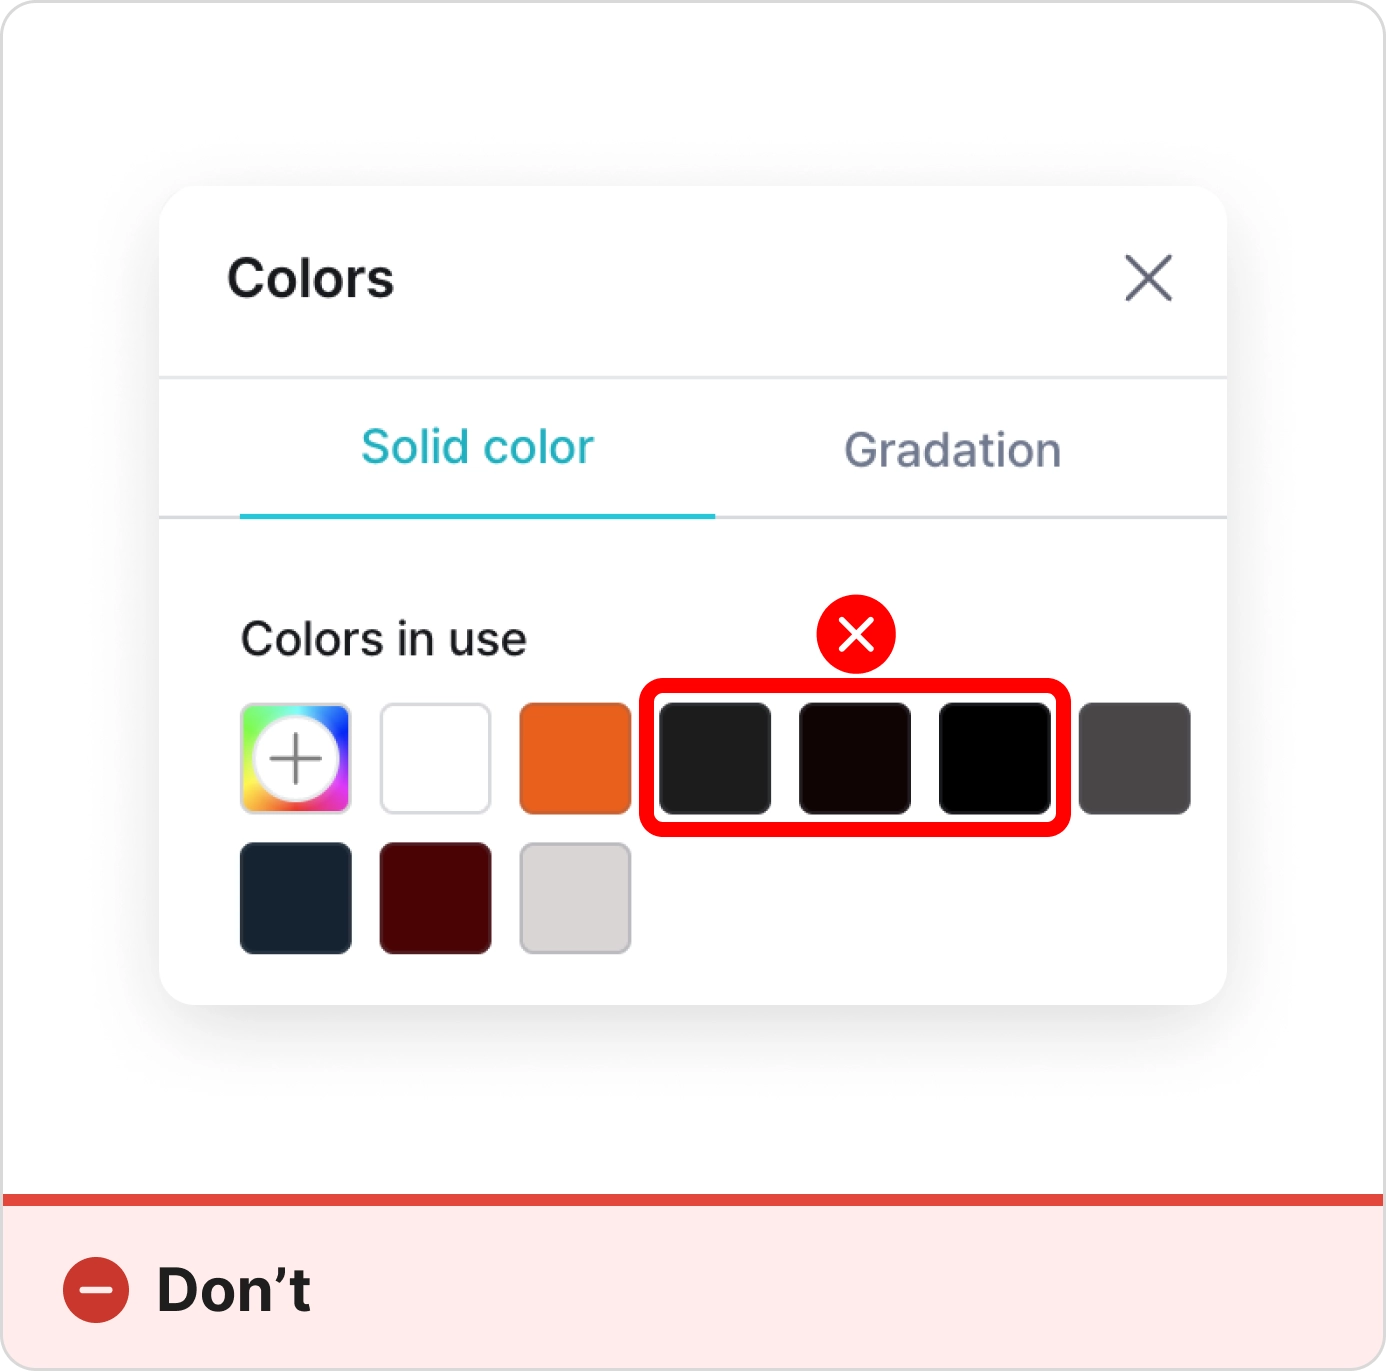The height and width of the screenshot is (1371, 1386).
Task: Click the red minus Don't icon
Action: pyautogui.click(x=96, y=1290)
